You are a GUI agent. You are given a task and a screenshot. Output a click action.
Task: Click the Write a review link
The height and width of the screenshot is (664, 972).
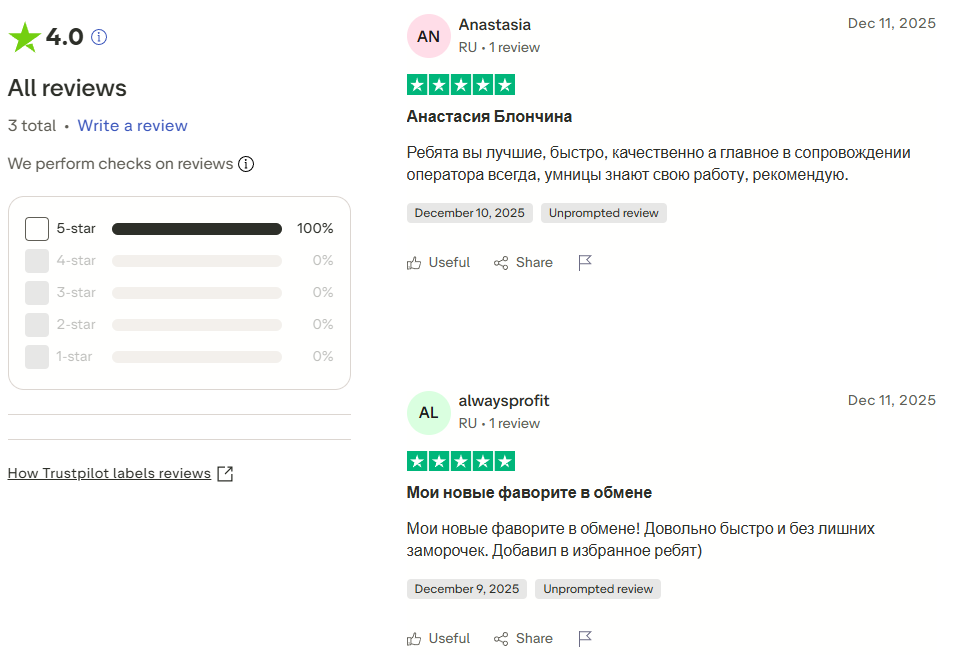tap(132, 126)
